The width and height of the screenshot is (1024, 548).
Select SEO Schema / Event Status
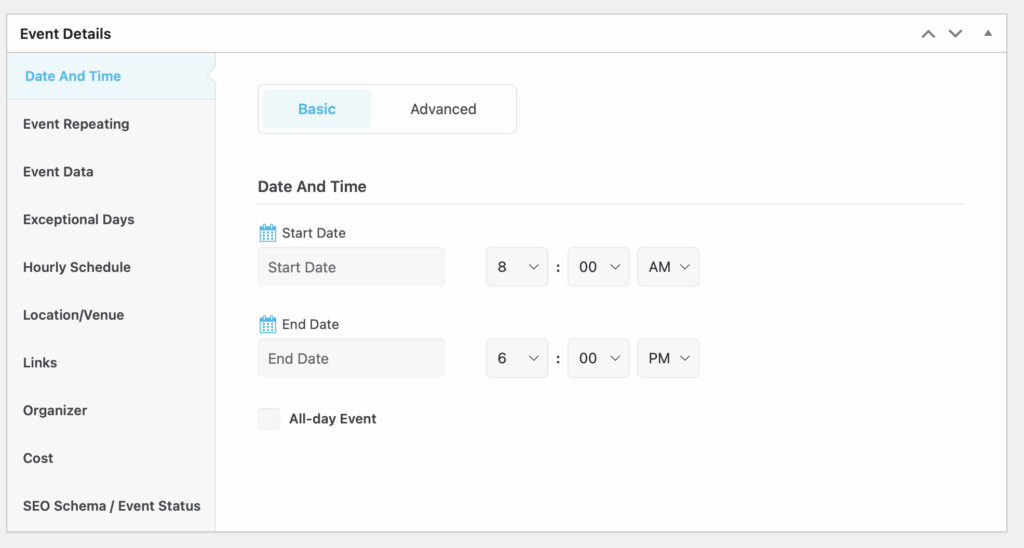(x=112, y=506)
